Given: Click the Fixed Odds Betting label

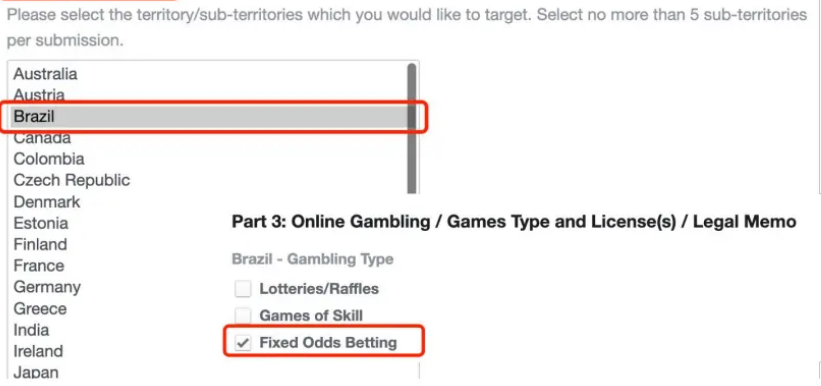Looking at the screenshot, I should pyautogui.click(x=328, y=343).
